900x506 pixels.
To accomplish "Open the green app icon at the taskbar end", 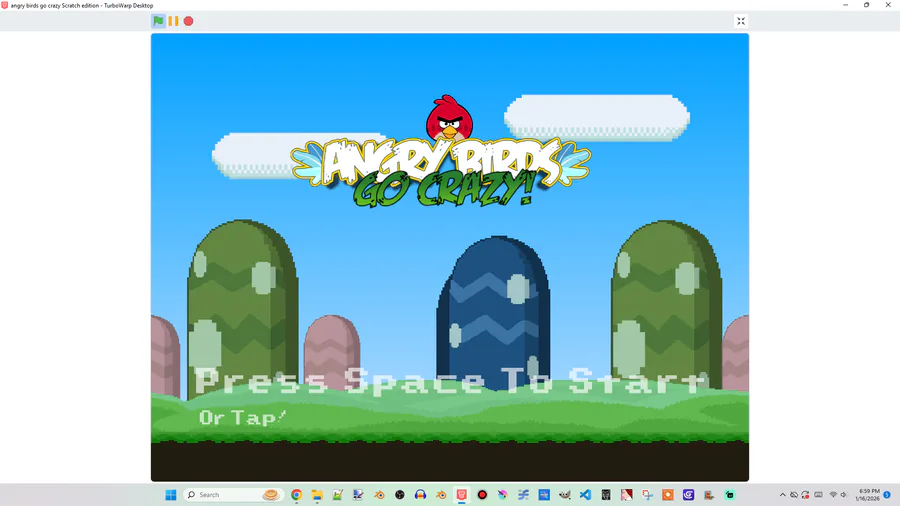I will [x=730, y=495].
